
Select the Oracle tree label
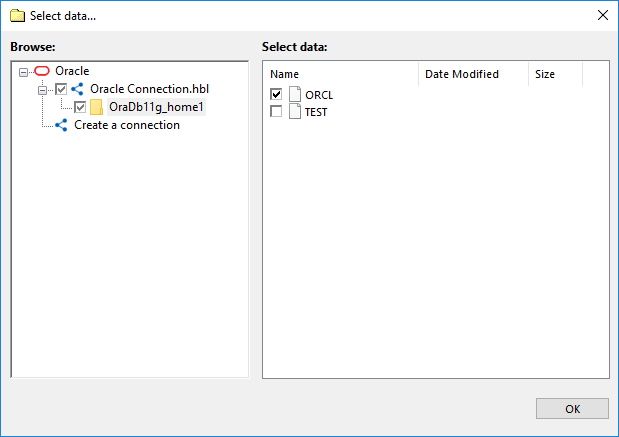point(72,71)
